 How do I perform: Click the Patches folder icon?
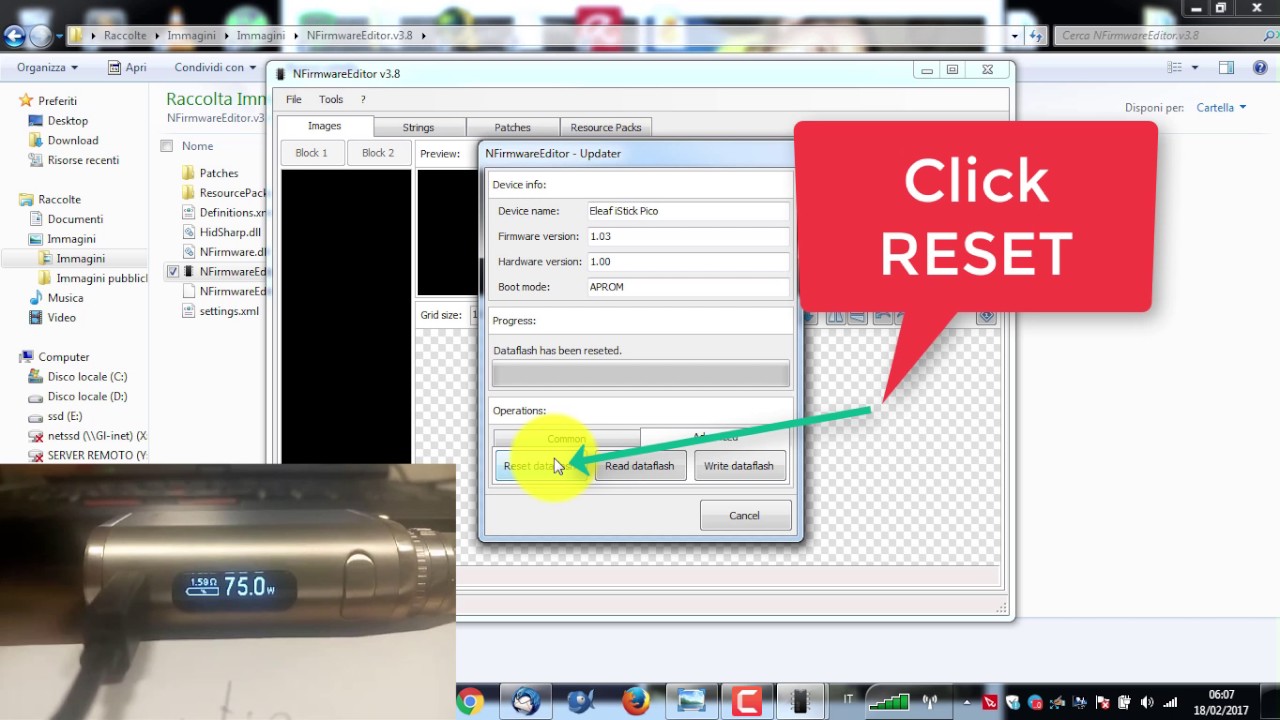(x=188, y=173)
